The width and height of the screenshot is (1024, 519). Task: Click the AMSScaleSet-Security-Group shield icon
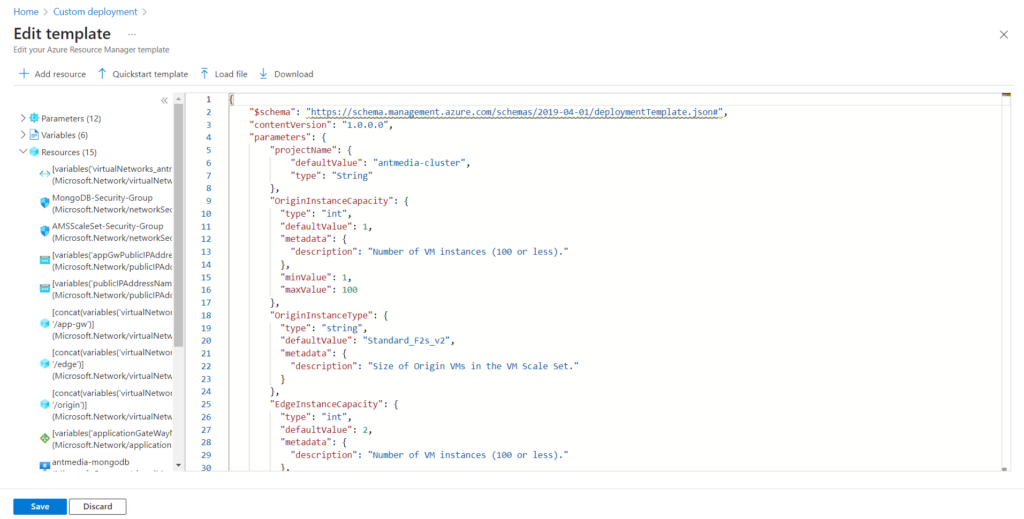44,231
